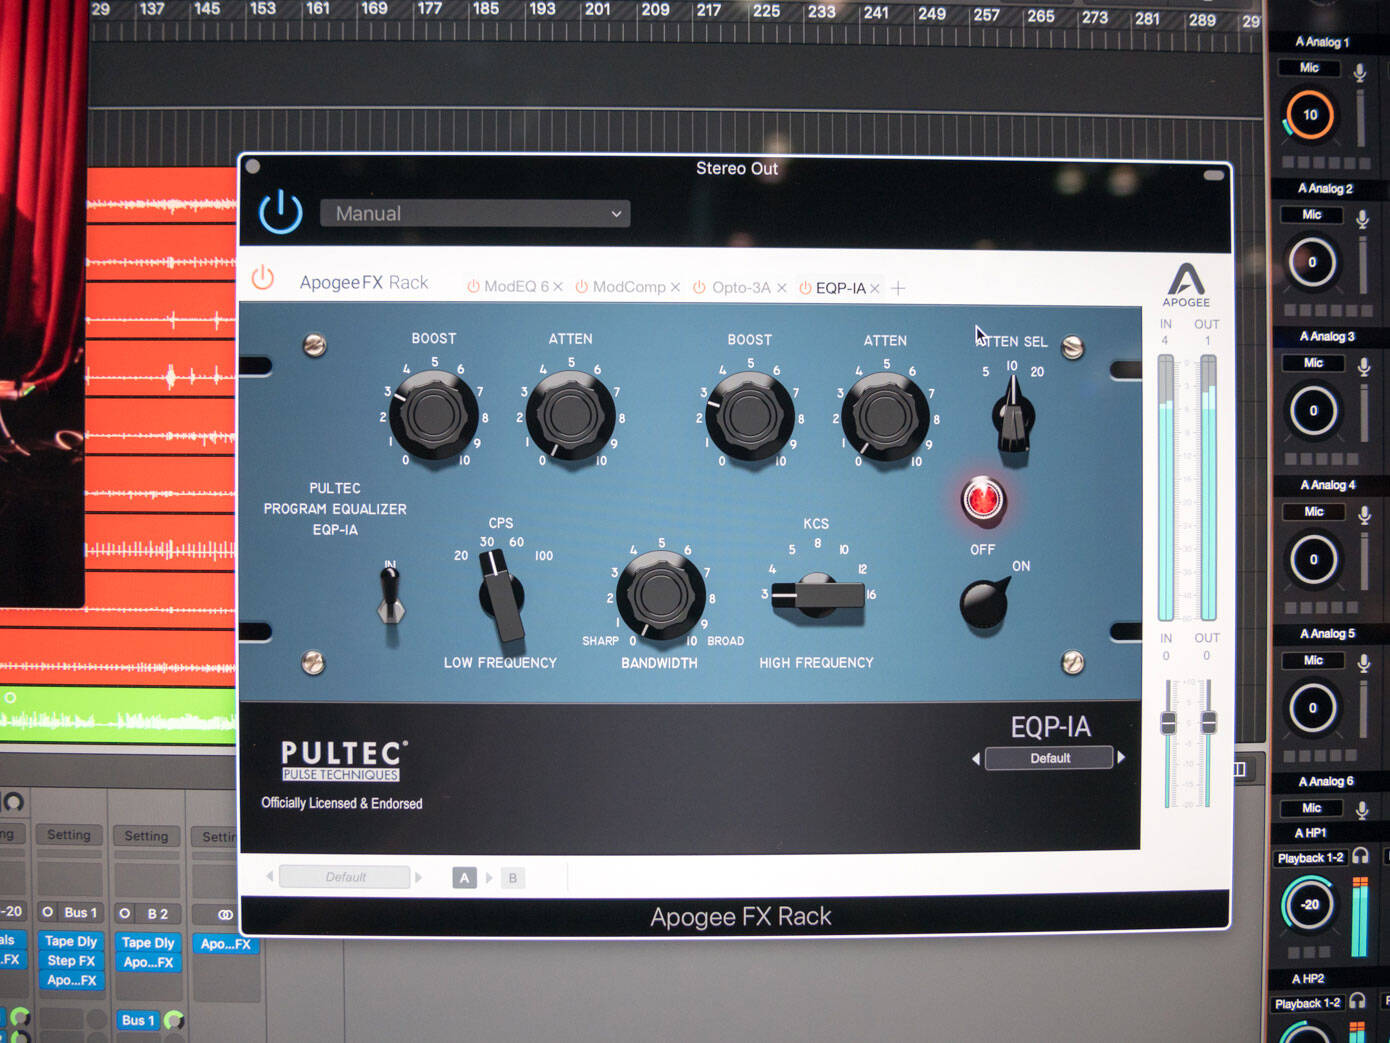Close the ModComp plugin tab
Screen dimensions: 1390x1043
click(676, 287)
